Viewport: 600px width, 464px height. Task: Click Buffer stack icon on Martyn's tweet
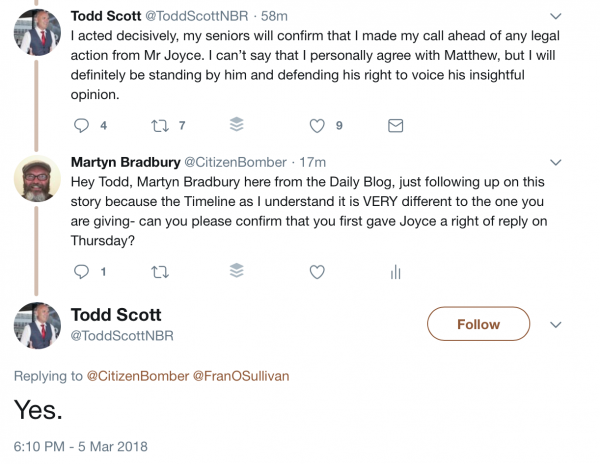237,271
